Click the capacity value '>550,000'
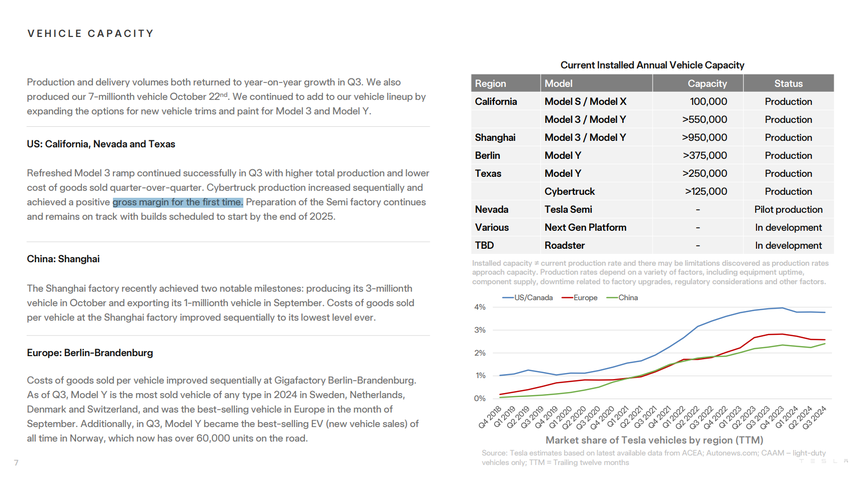868x477 pixels. pyautogui.click(x=705, y=120)
